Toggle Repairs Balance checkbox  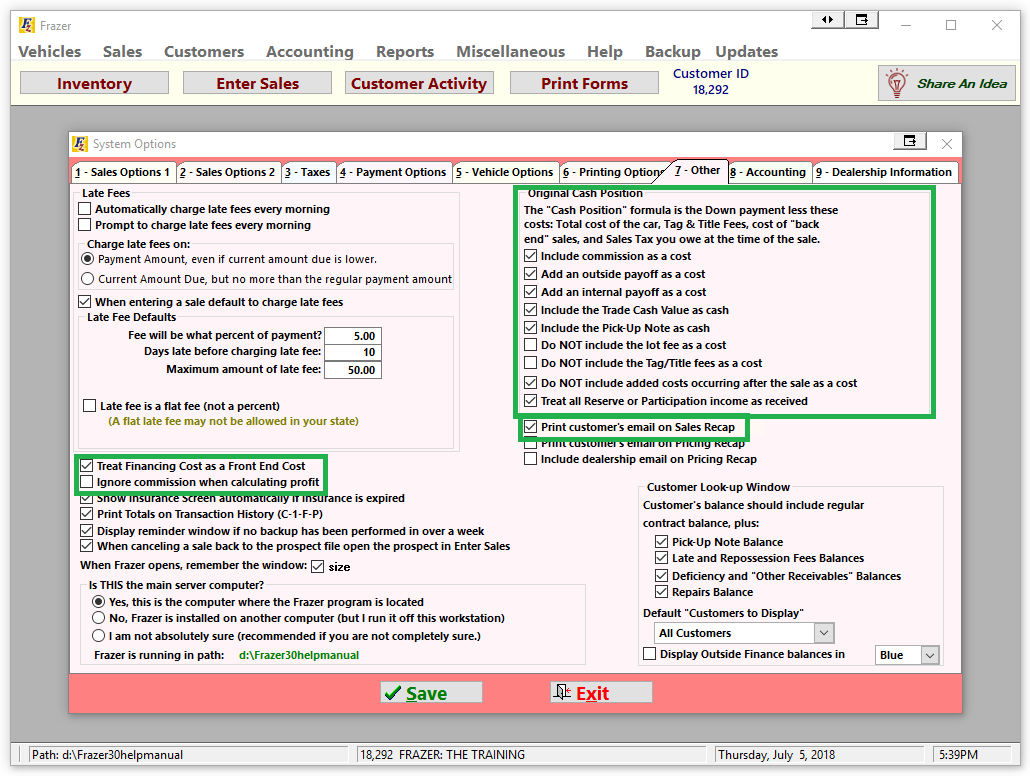tap(661, 592)
